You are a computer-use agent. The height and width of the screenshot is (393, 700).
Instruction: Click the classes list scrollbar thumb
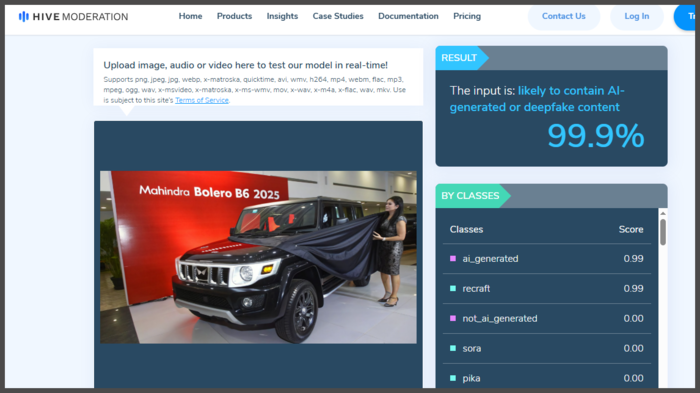coord(663,231)
